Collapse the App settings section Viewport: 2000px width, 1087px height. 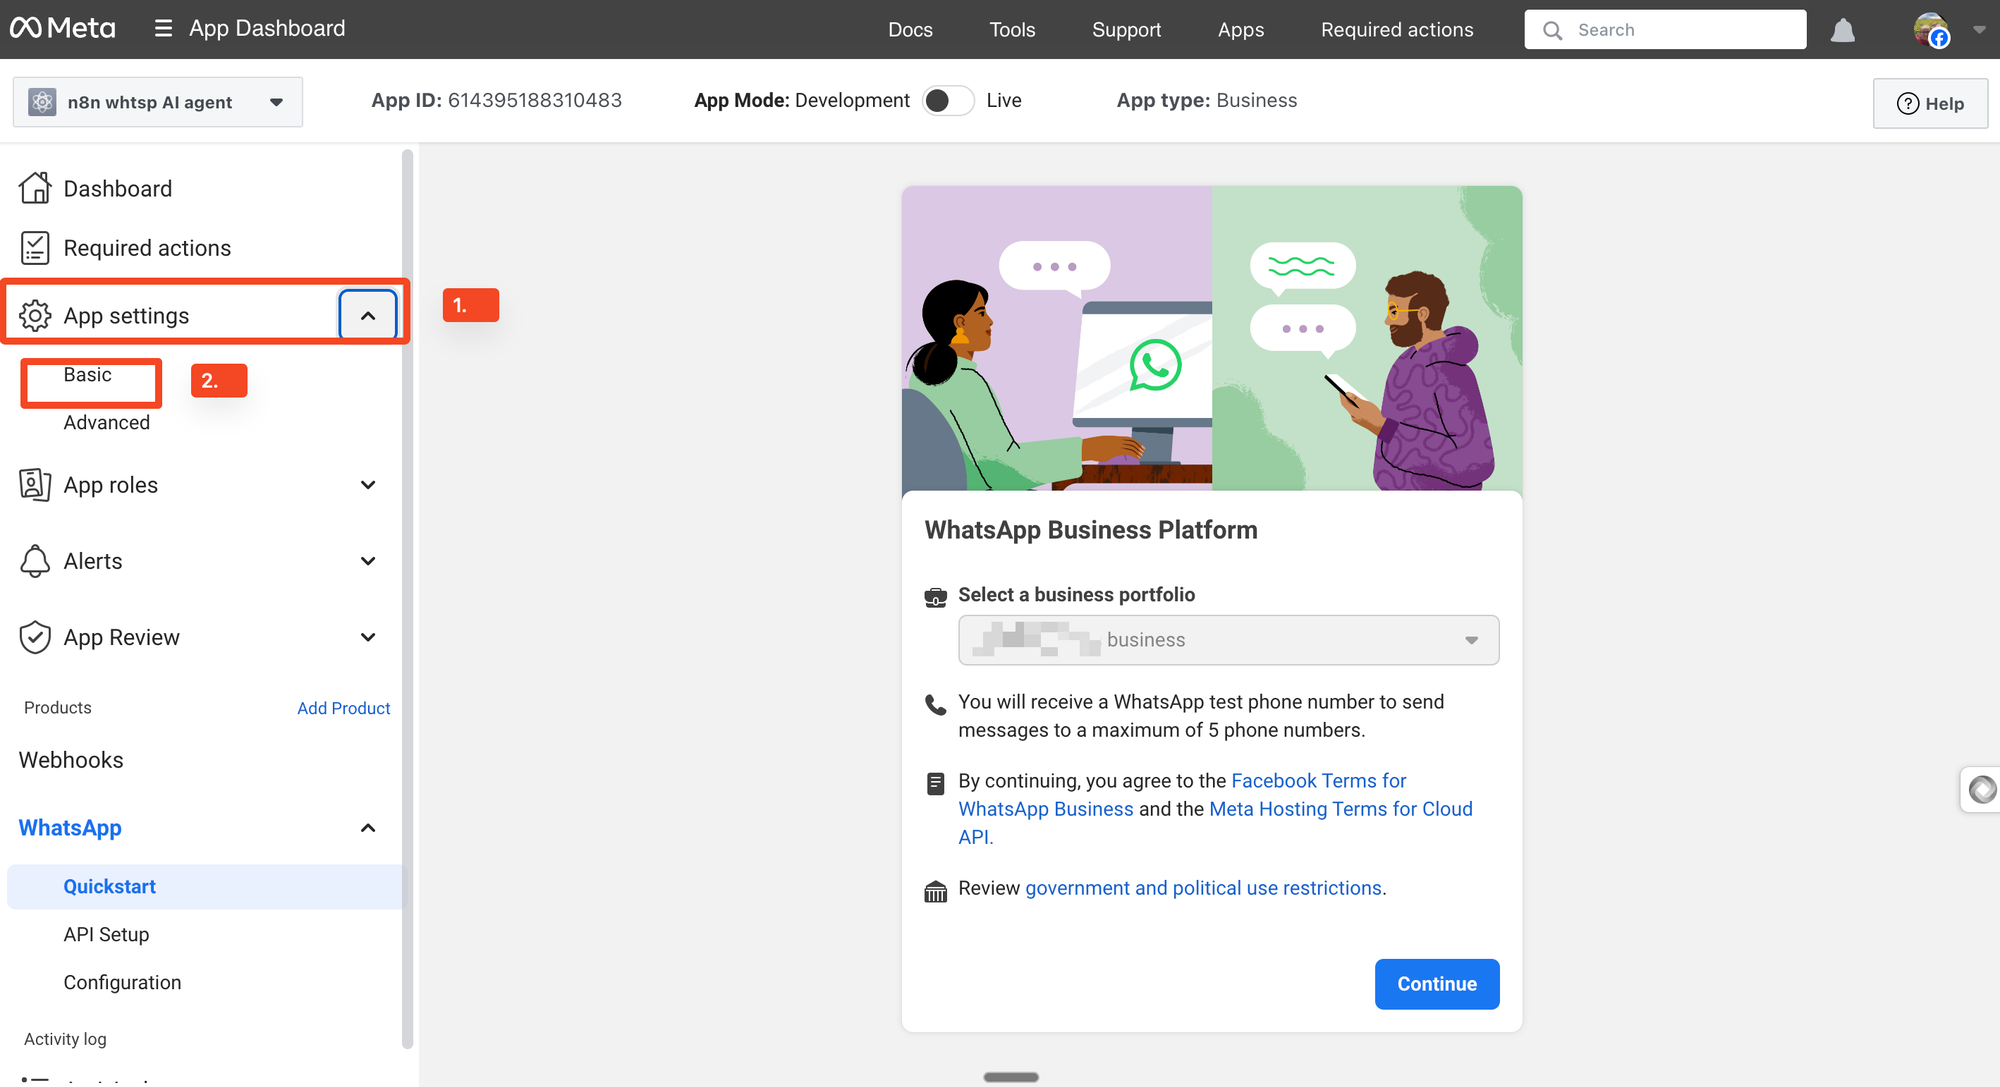point(368,316)
